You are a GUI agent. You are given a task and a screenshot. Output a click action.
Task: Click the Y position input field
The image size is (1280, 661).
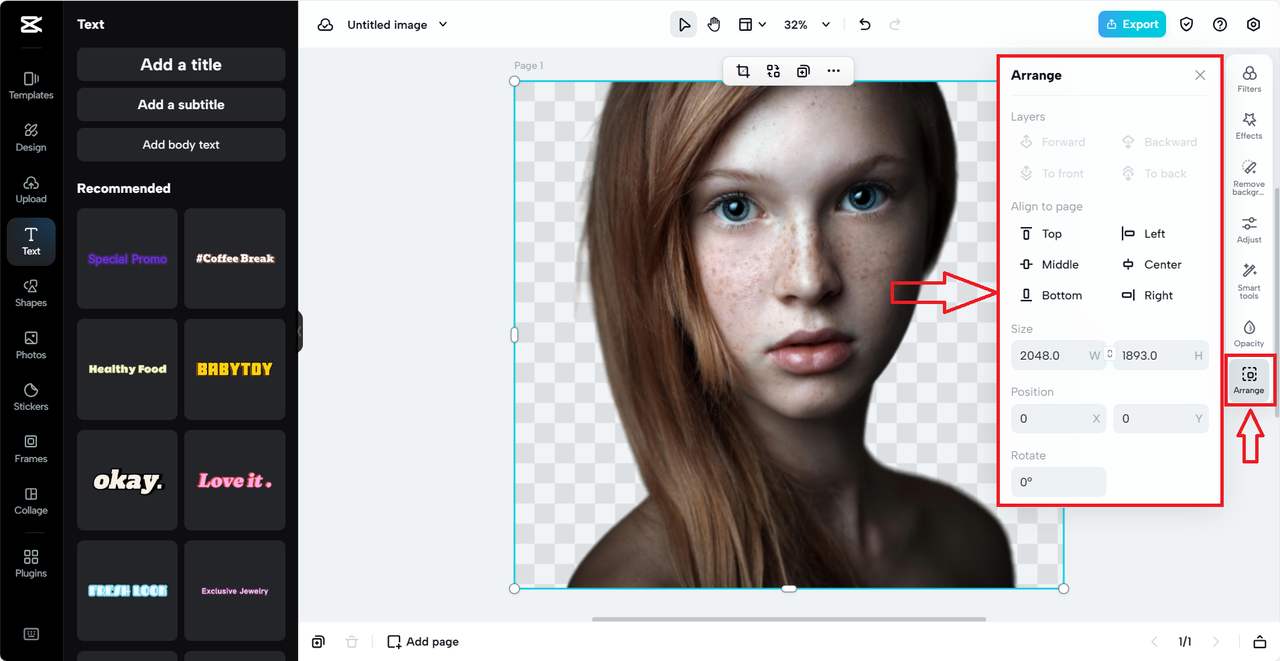tap(1161, 419)
